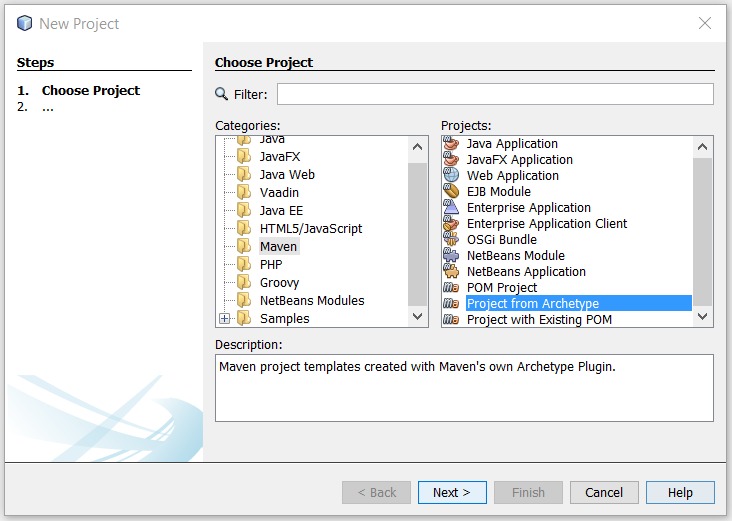Viewport: 732px width, 521px height.
Task: Click the disabled Back button
Action: pyautogui.click(x=376, y=493)
